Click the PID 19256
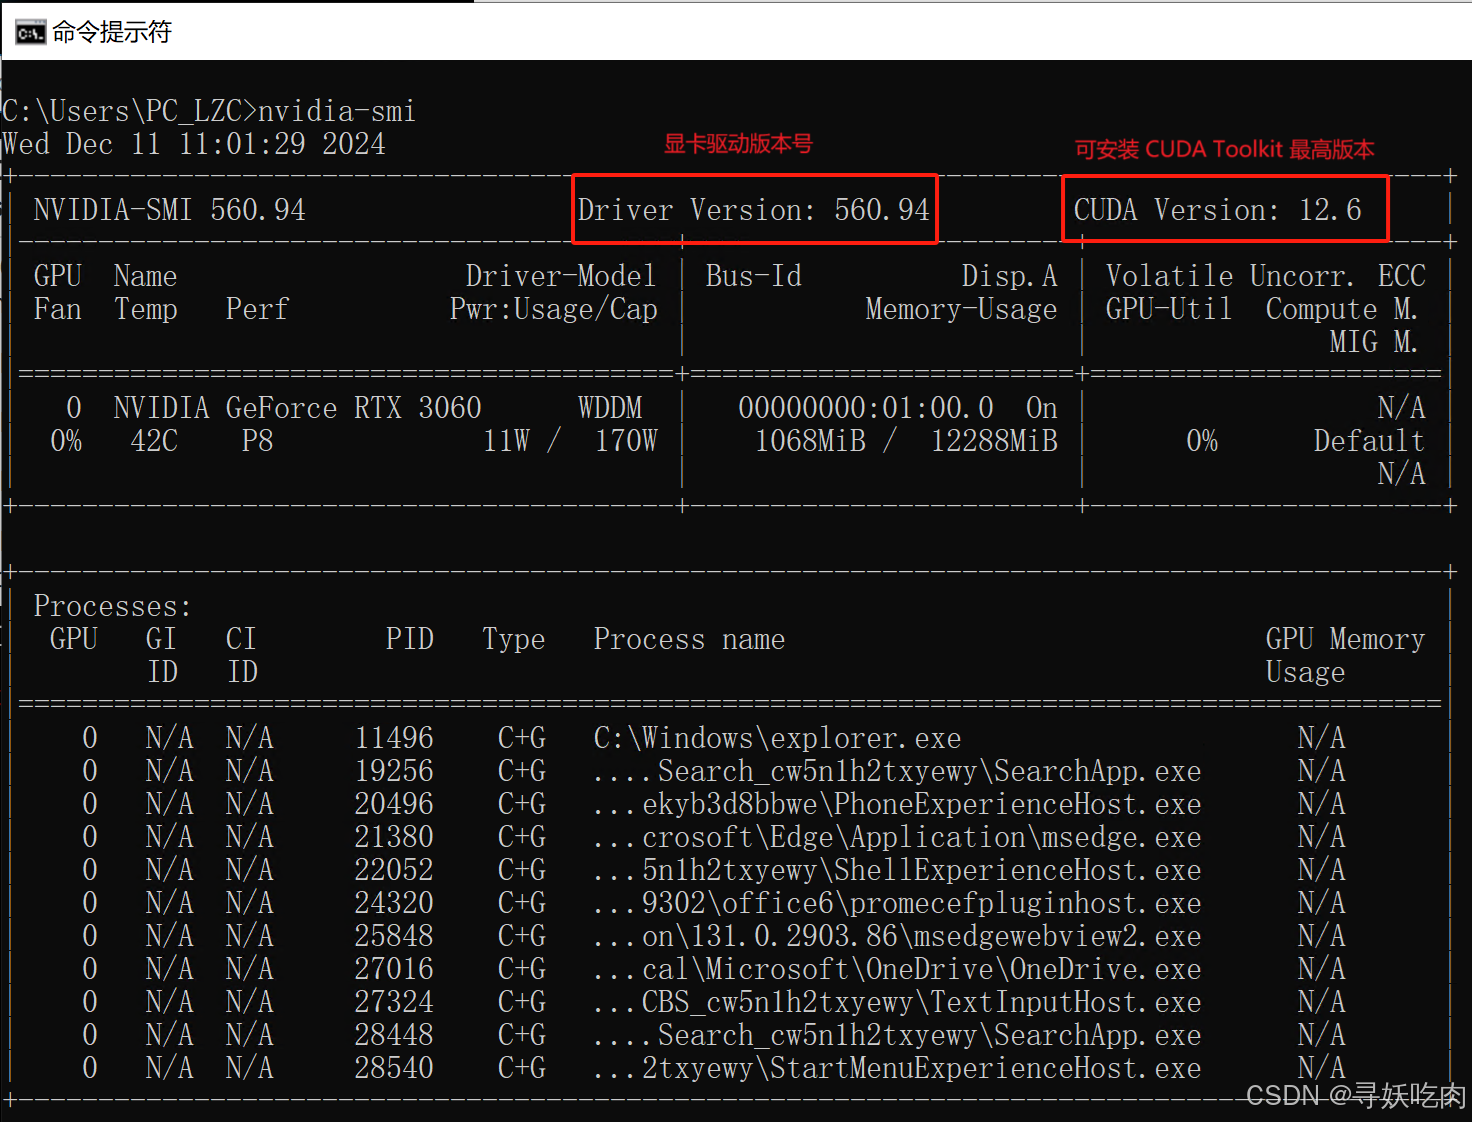Screen dimensions: 1472x1122 [x=394, y=771]
